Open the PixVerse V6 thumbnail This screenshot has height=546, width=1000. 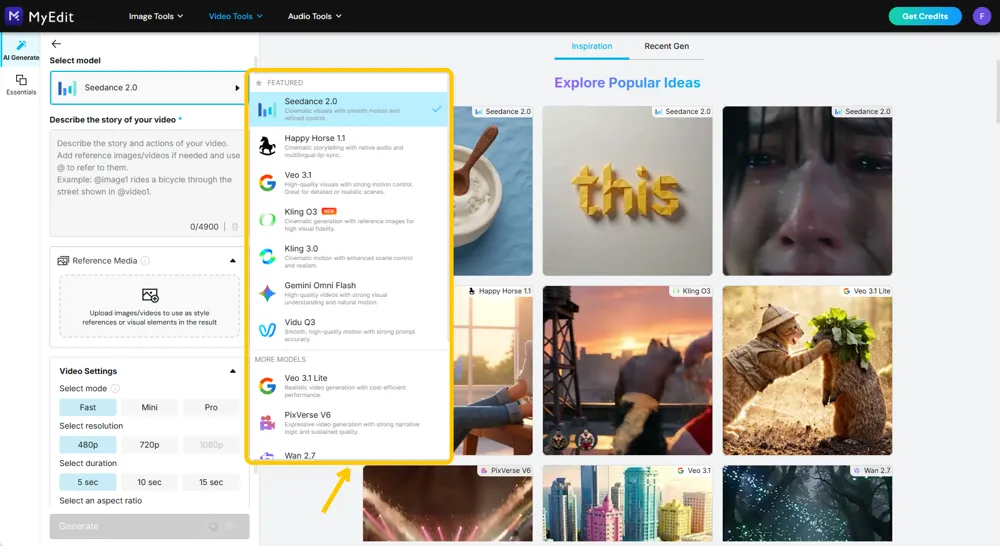coord(448,503)
